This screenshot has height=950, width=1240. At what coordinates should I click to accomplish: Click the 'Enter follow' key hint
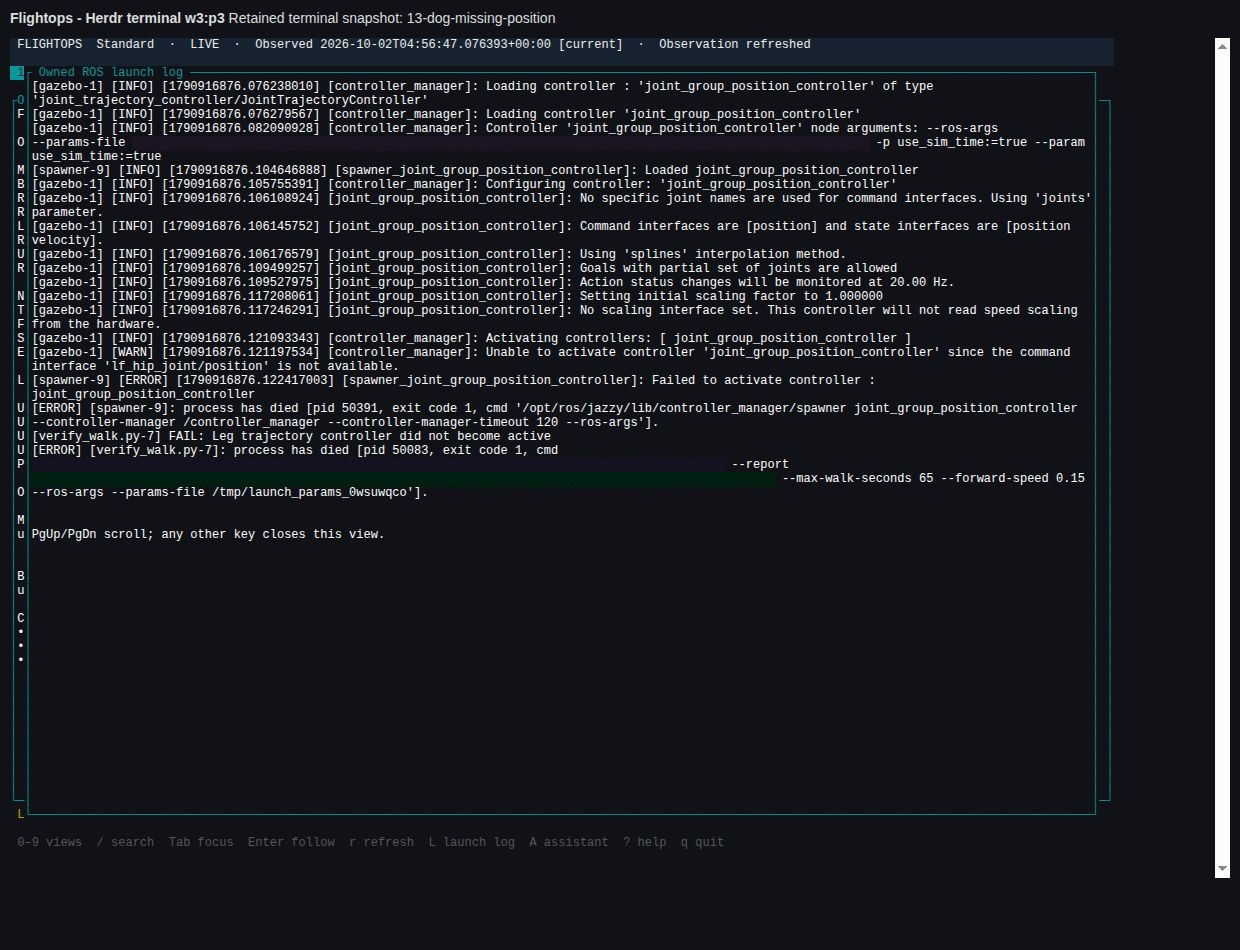coord(292,842)
